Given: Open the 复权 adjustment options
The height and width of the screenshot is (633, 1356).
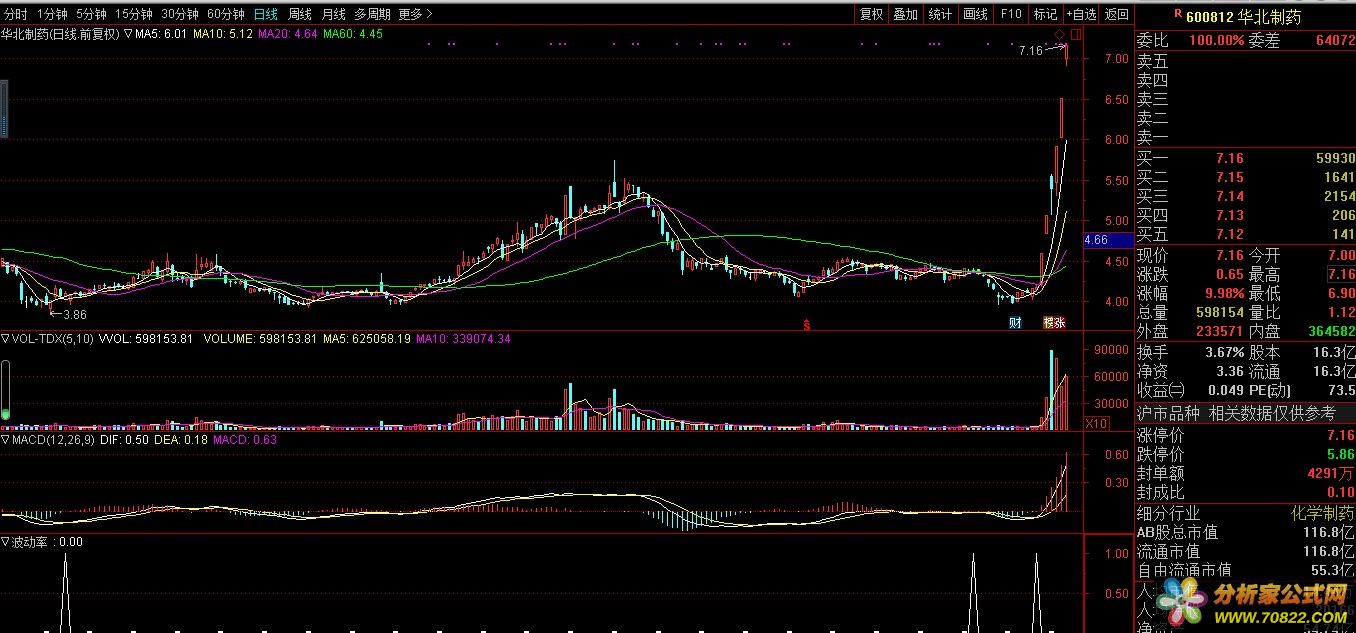Looking at the screenshot, I should pos(872,14).
